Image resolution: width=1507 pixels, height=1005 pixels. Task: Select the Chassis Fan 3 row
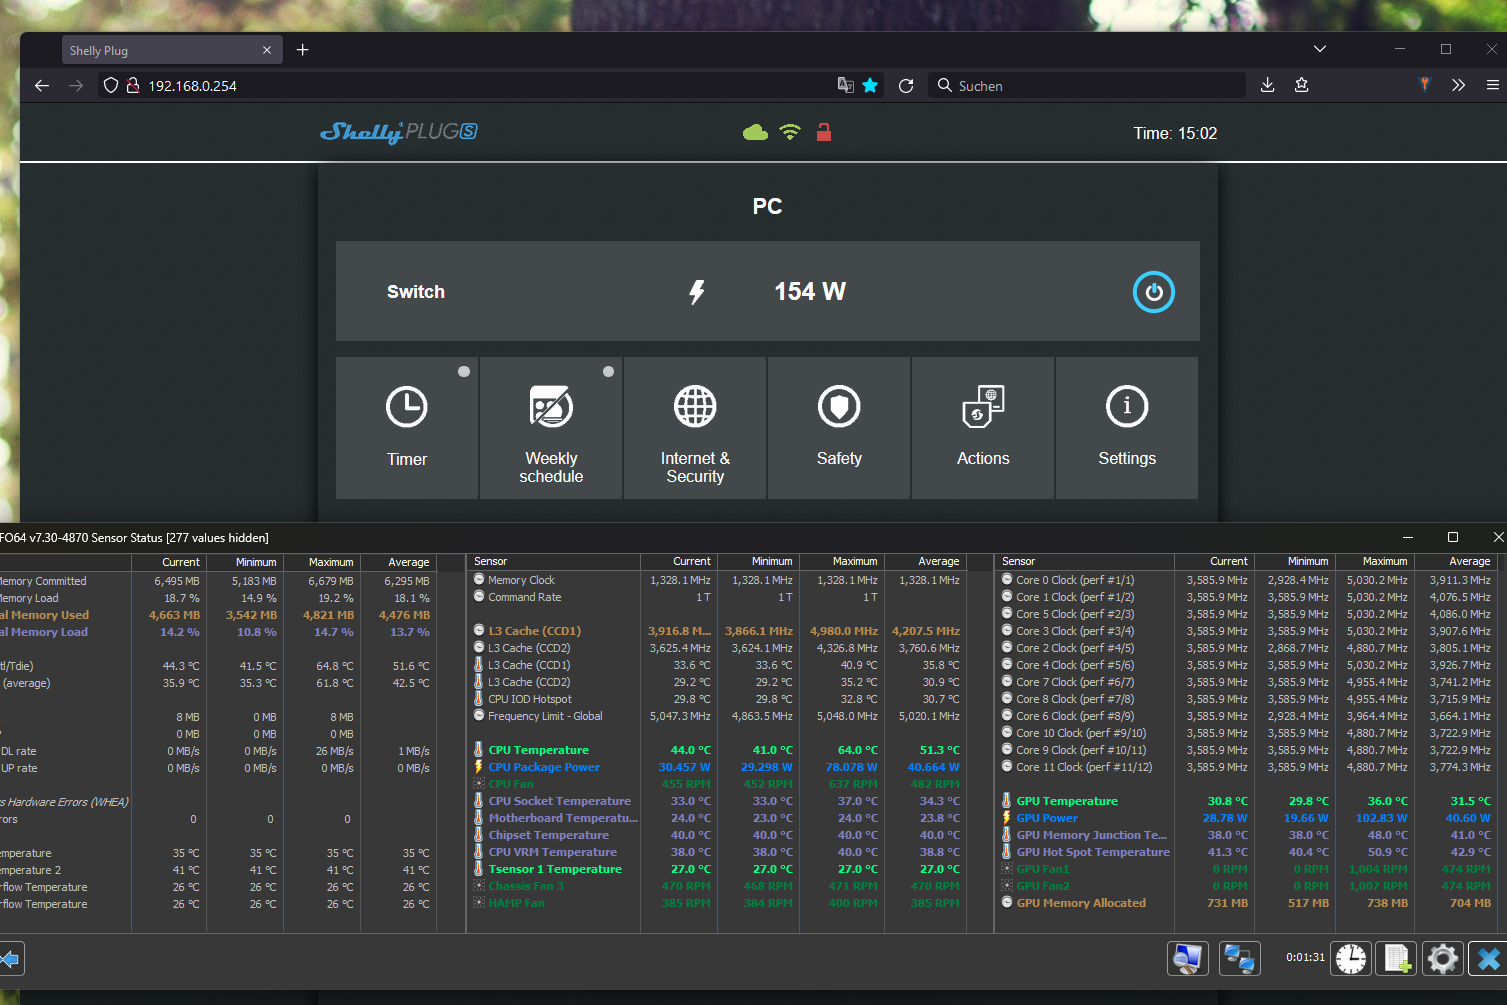[716, 886]
